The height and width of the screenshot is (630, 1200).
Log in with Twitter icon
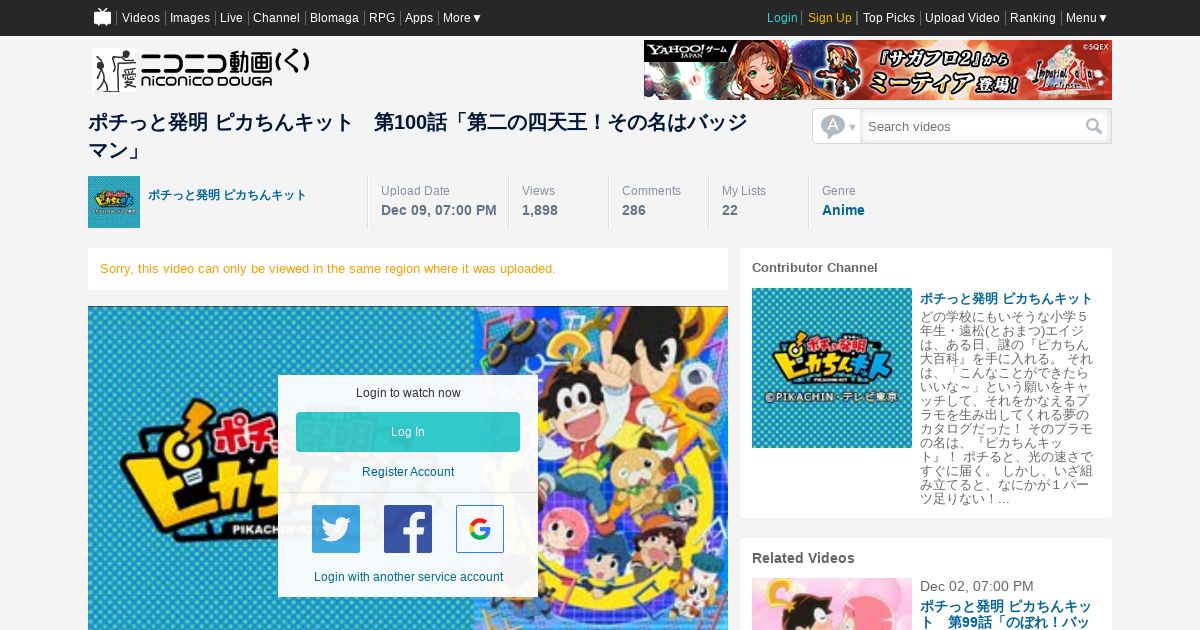336,529
